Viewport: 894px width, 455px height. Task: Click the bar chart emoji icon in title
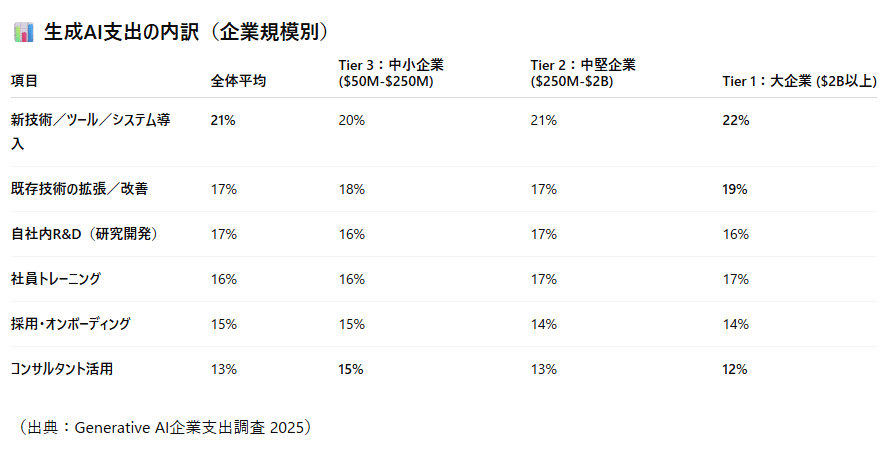(x=24, y=33)
